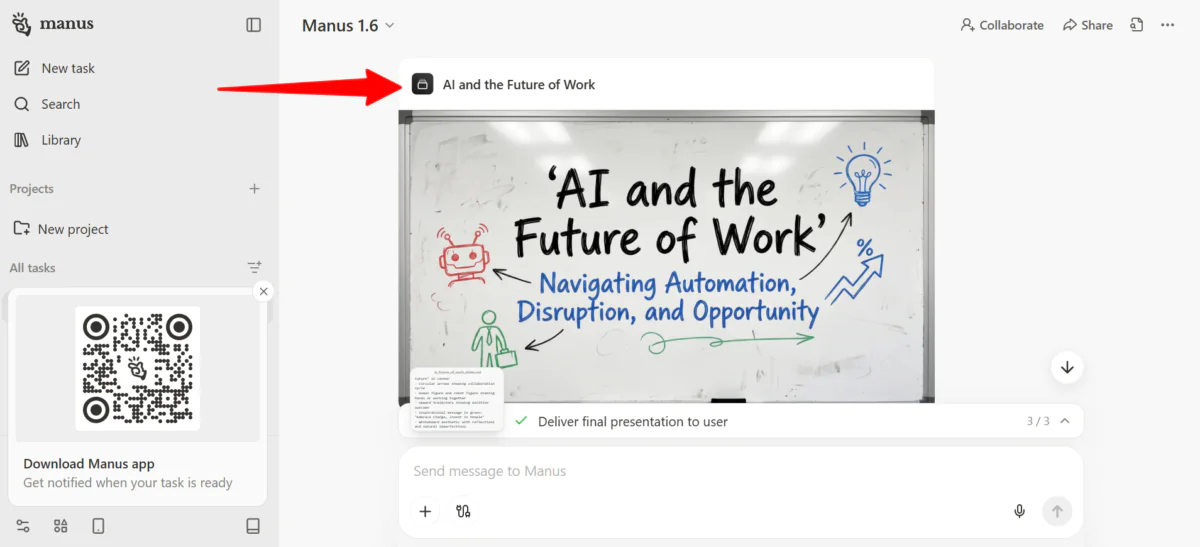Add an attachment with the plus button
The width and height of the screenshot is (1200, 547).
(x=425, y=511)
